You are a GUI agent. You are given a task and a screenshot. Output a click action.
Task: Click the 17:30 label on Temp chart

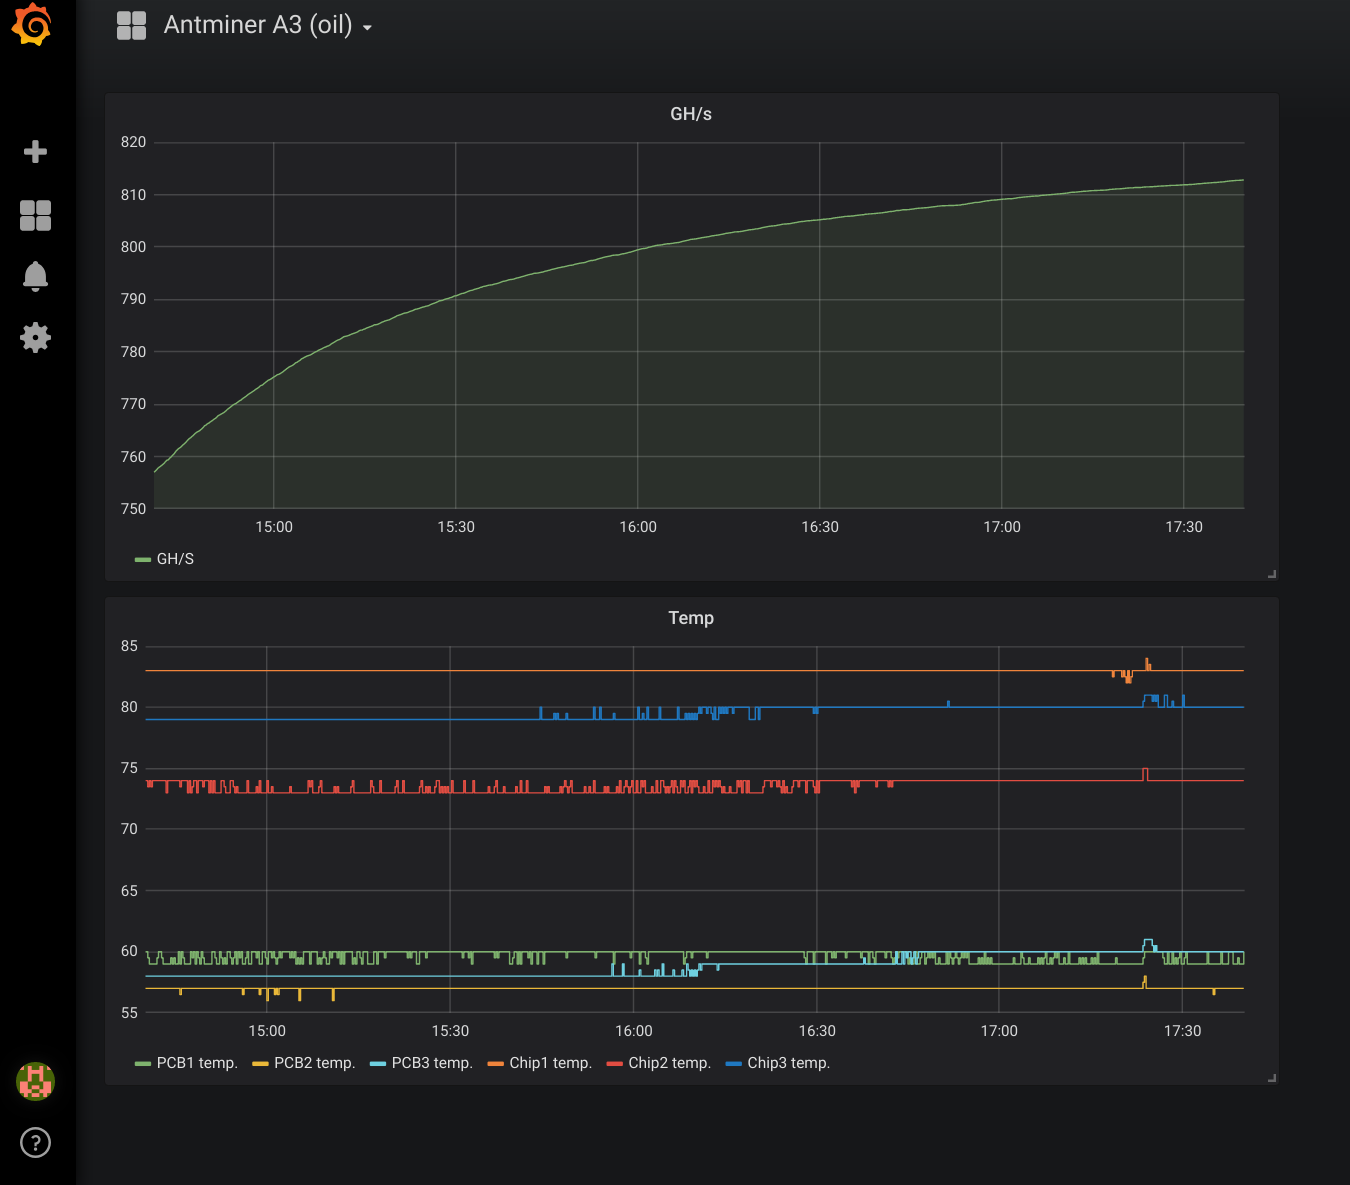(1183, 1031)
